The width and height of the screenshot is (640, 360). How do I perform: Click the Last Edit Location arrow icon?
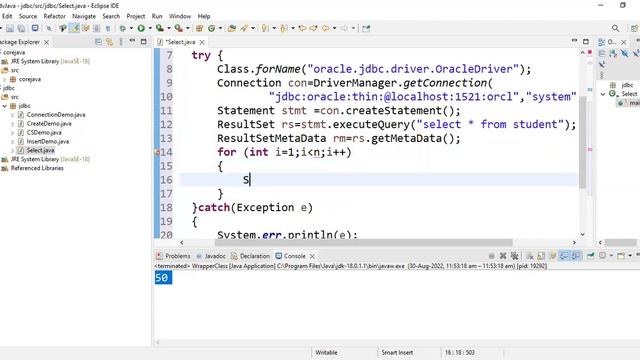302,28
